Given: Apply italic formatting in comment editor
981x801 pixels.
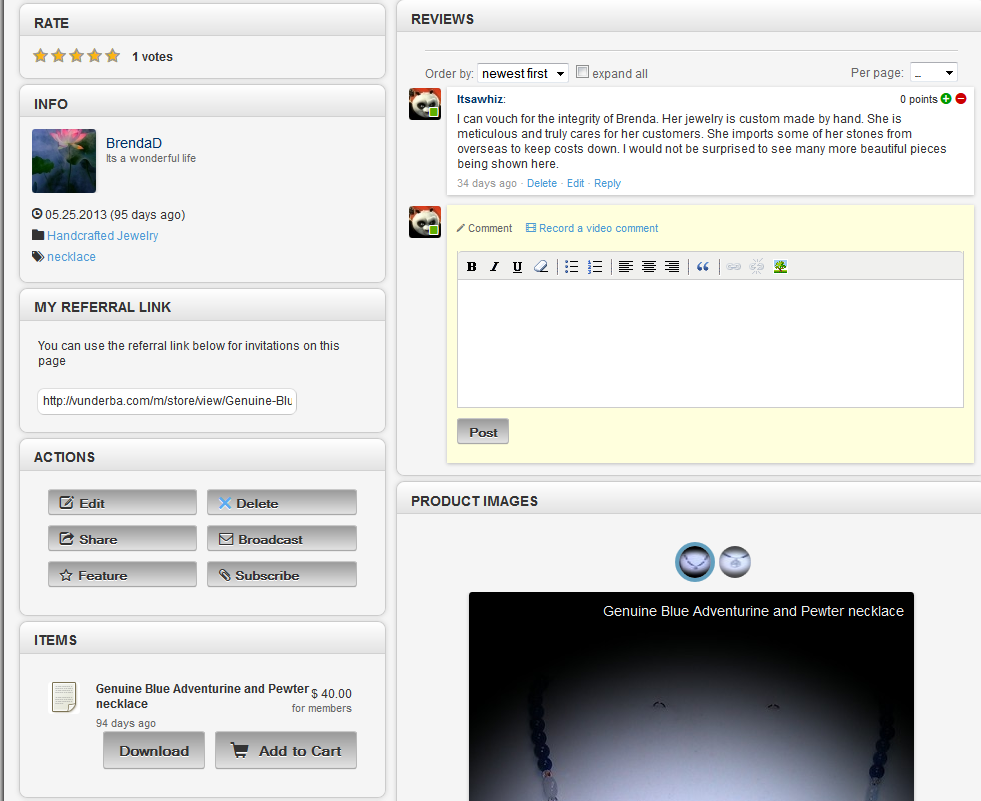Looking at the screenshot, I should click(x=494, y=267).
